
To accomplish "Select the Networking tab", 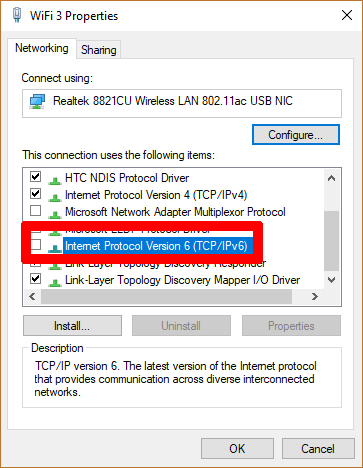I will point(42,48).
